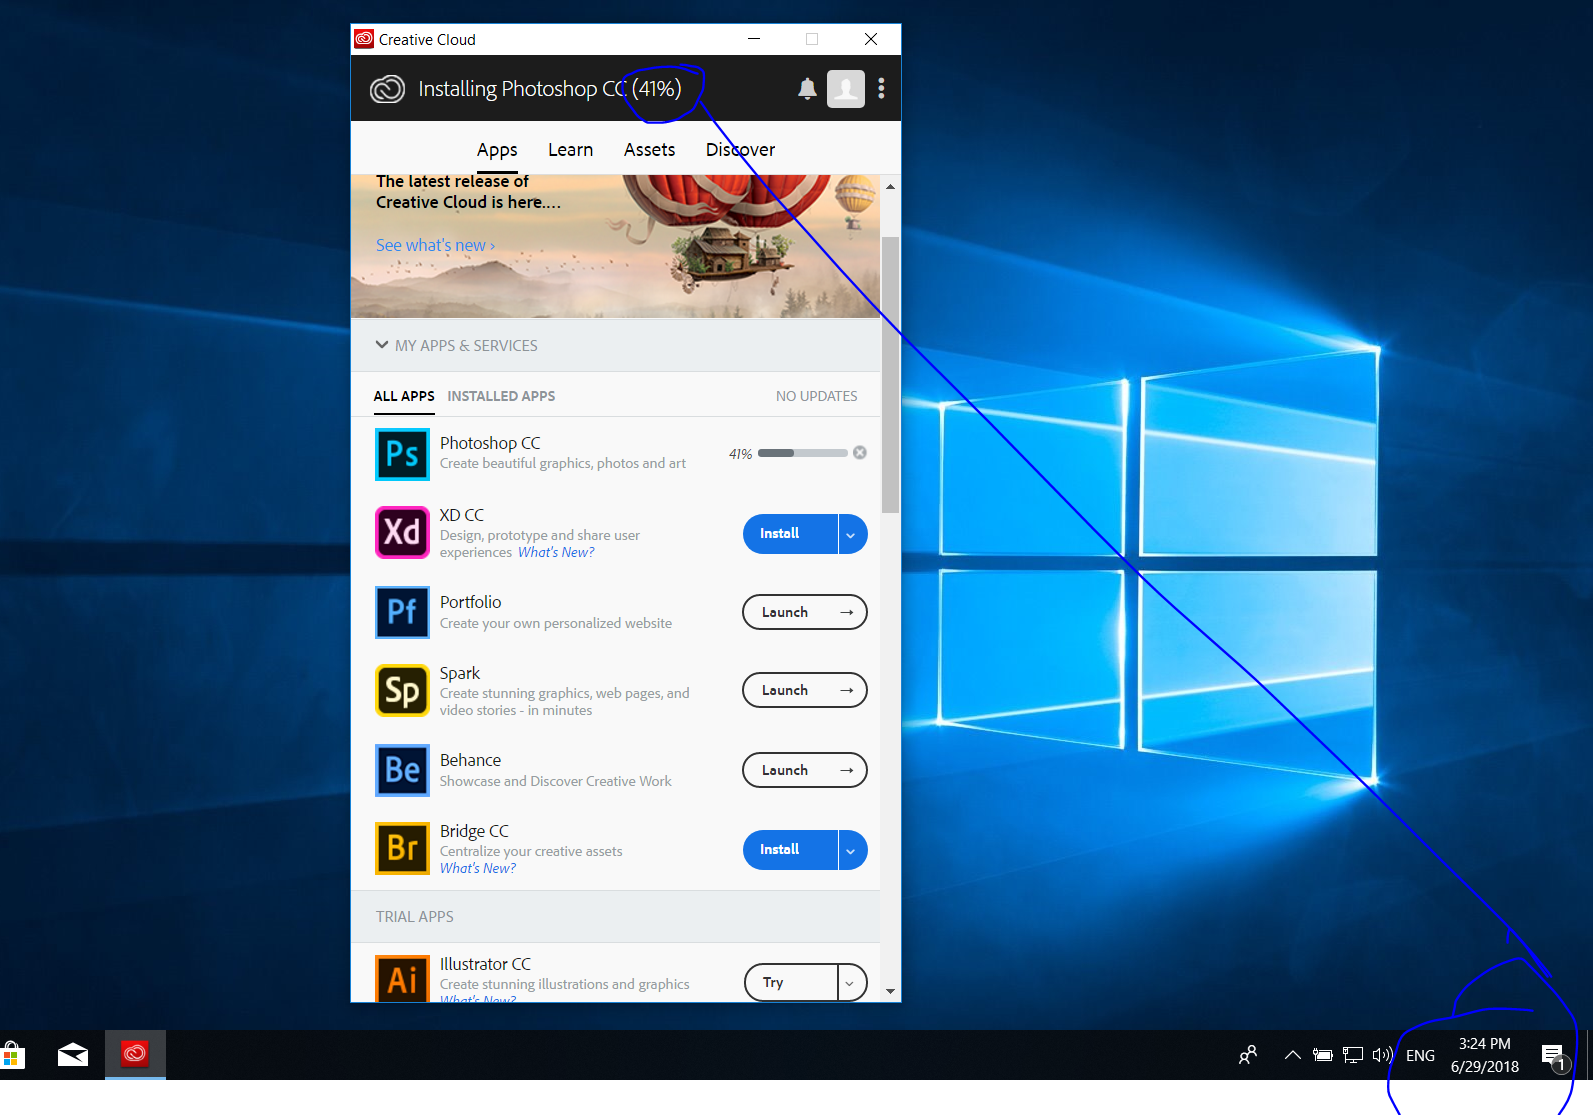The width and height of the screenshot is (1593, 1115).
Task: Click the Photoshop CC app name
Action: [x=490, y=443]
